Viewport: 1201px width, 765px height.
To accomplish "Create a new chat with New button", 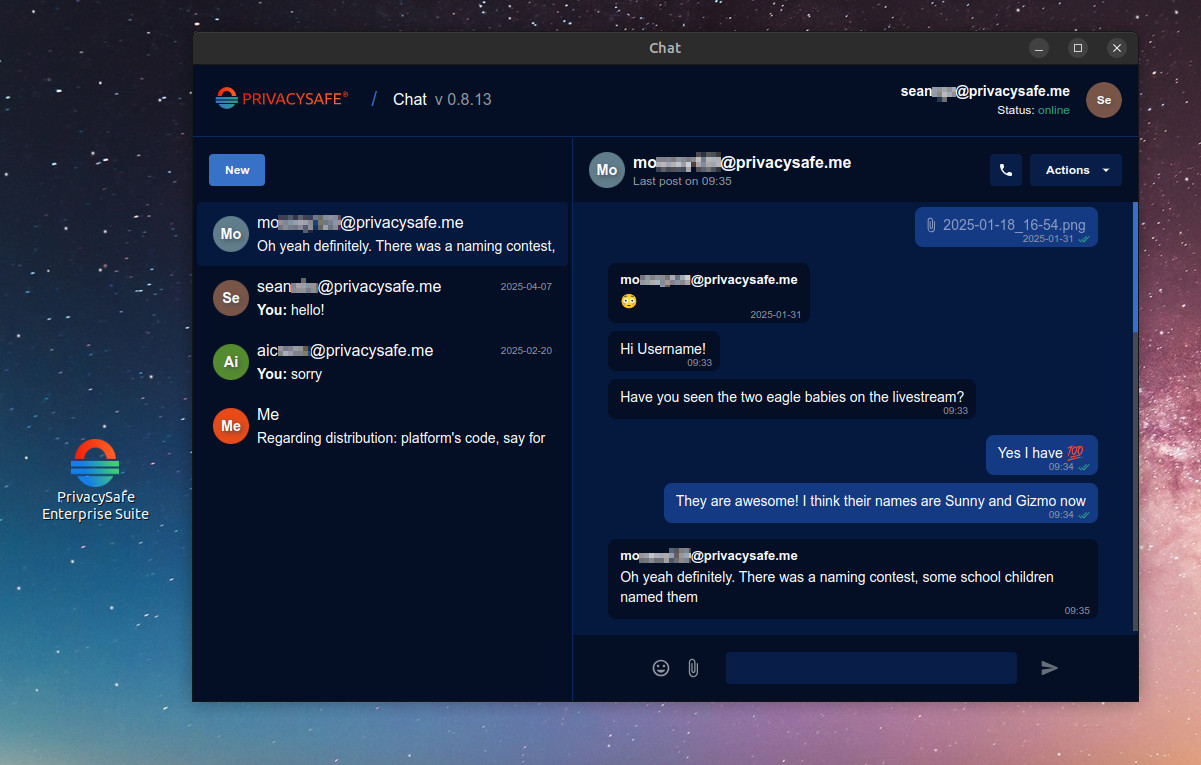I will point(237,170).
